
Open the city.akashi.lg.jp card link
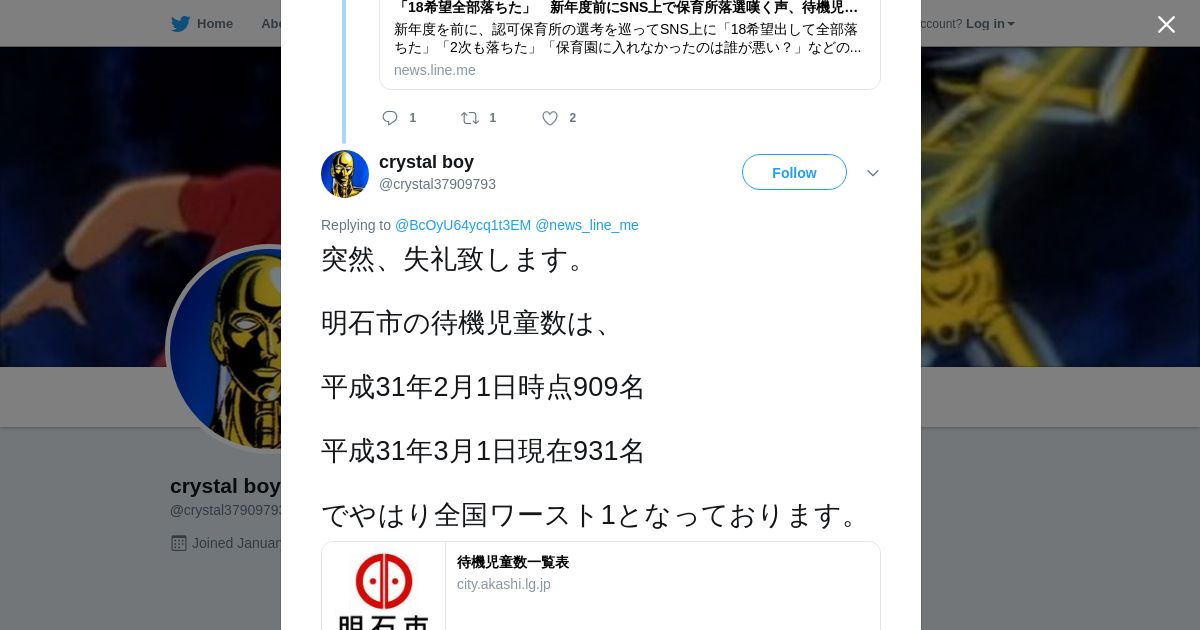504,584
